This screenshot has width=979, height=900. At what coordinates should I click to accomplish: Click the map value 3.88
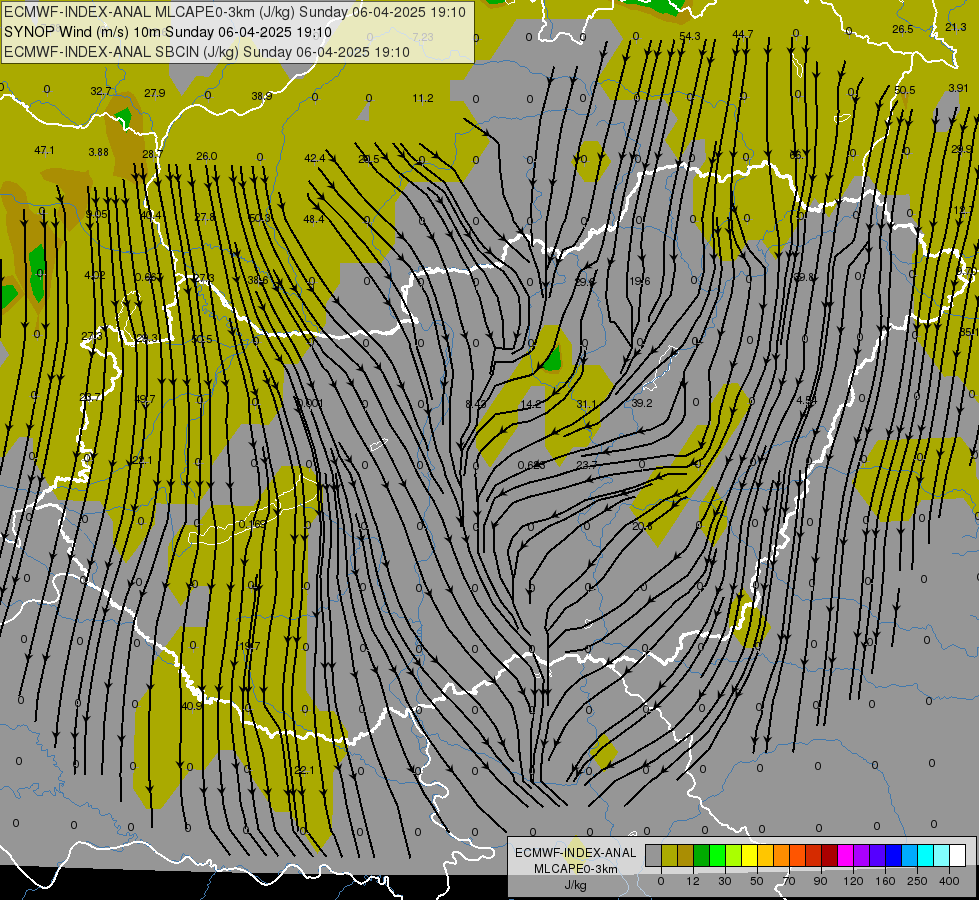[99, 152]
